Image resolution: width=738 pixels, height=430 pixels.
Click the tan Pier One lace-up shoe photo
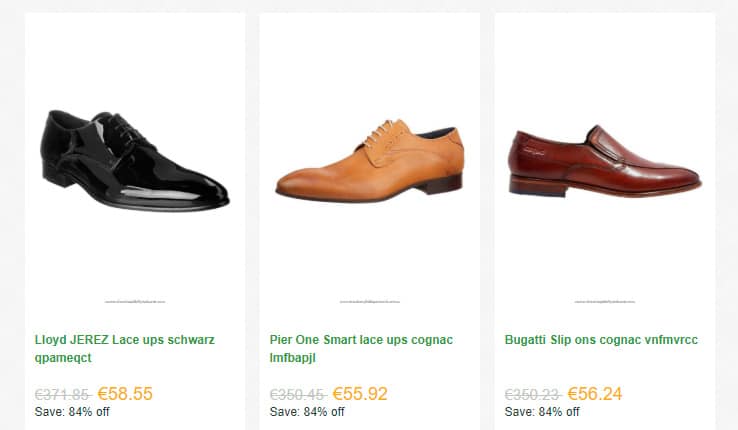point(368,161)
